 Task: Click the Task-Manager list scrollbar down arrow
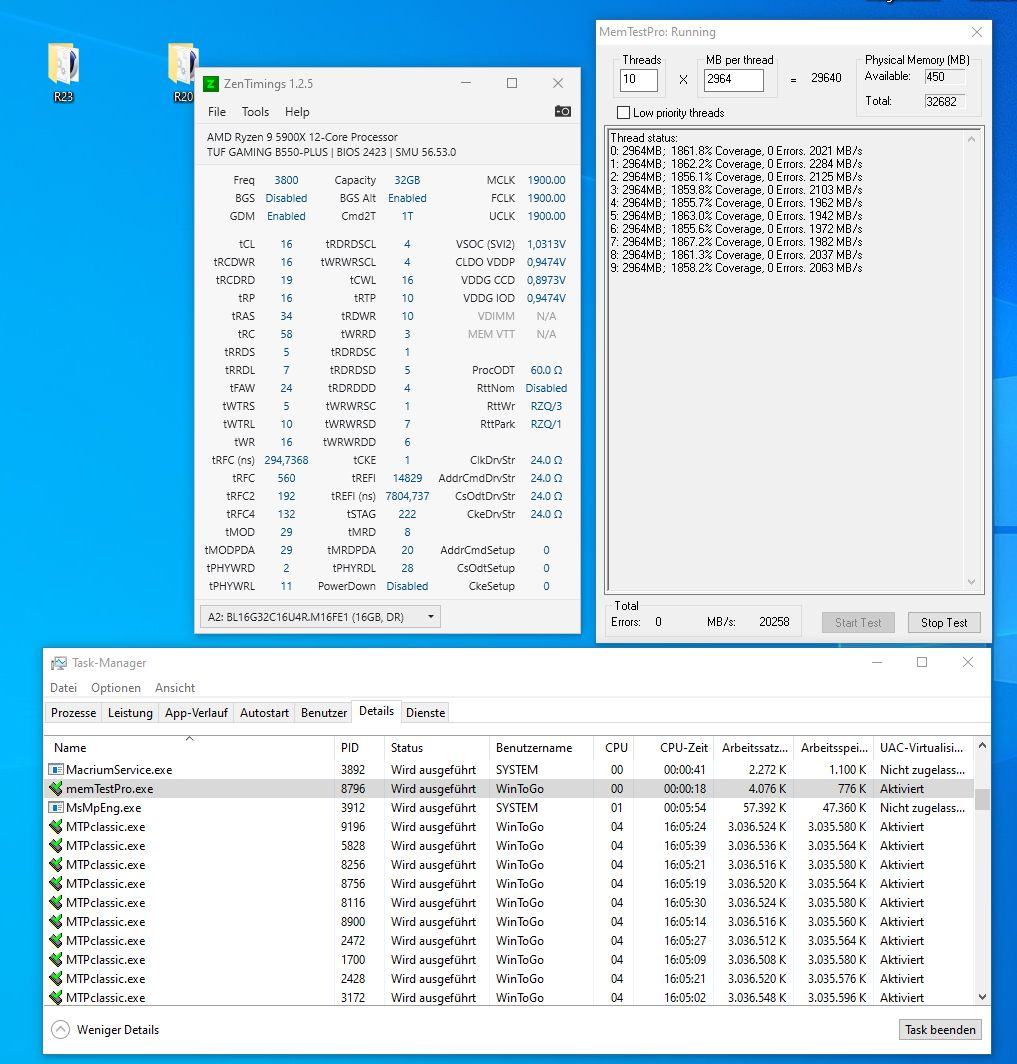pyautogui.click(x=982, y=997)
